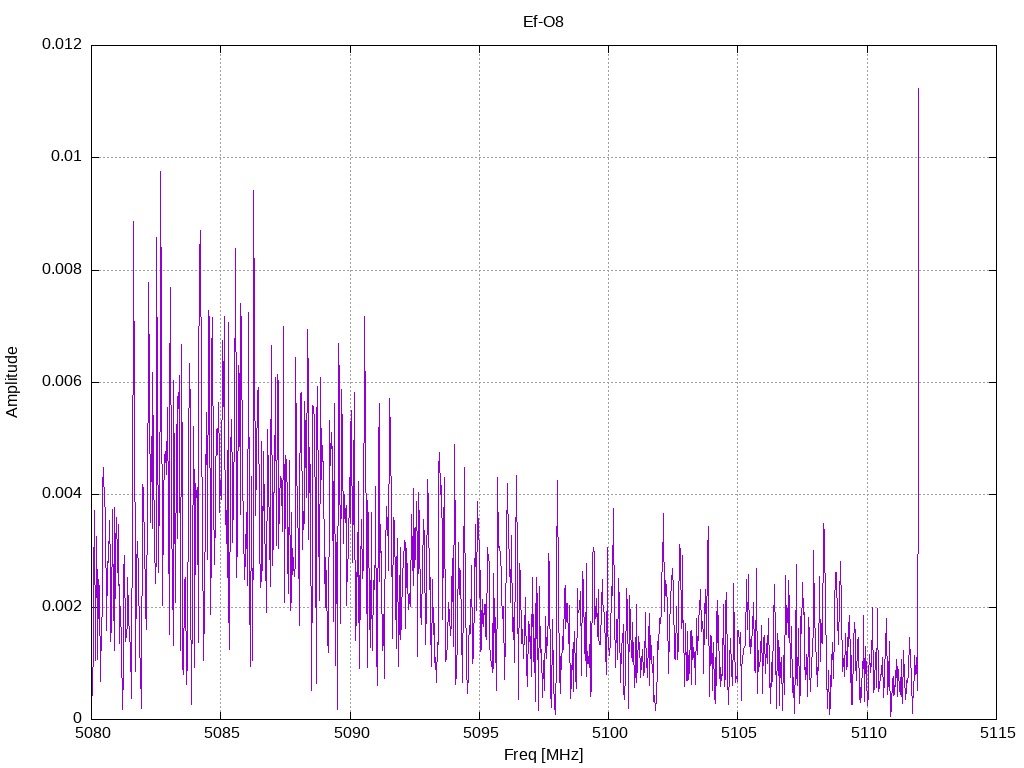Click the 5100 x-axis tick label
Screen dimensions: 1024x768
click(609, 733)
